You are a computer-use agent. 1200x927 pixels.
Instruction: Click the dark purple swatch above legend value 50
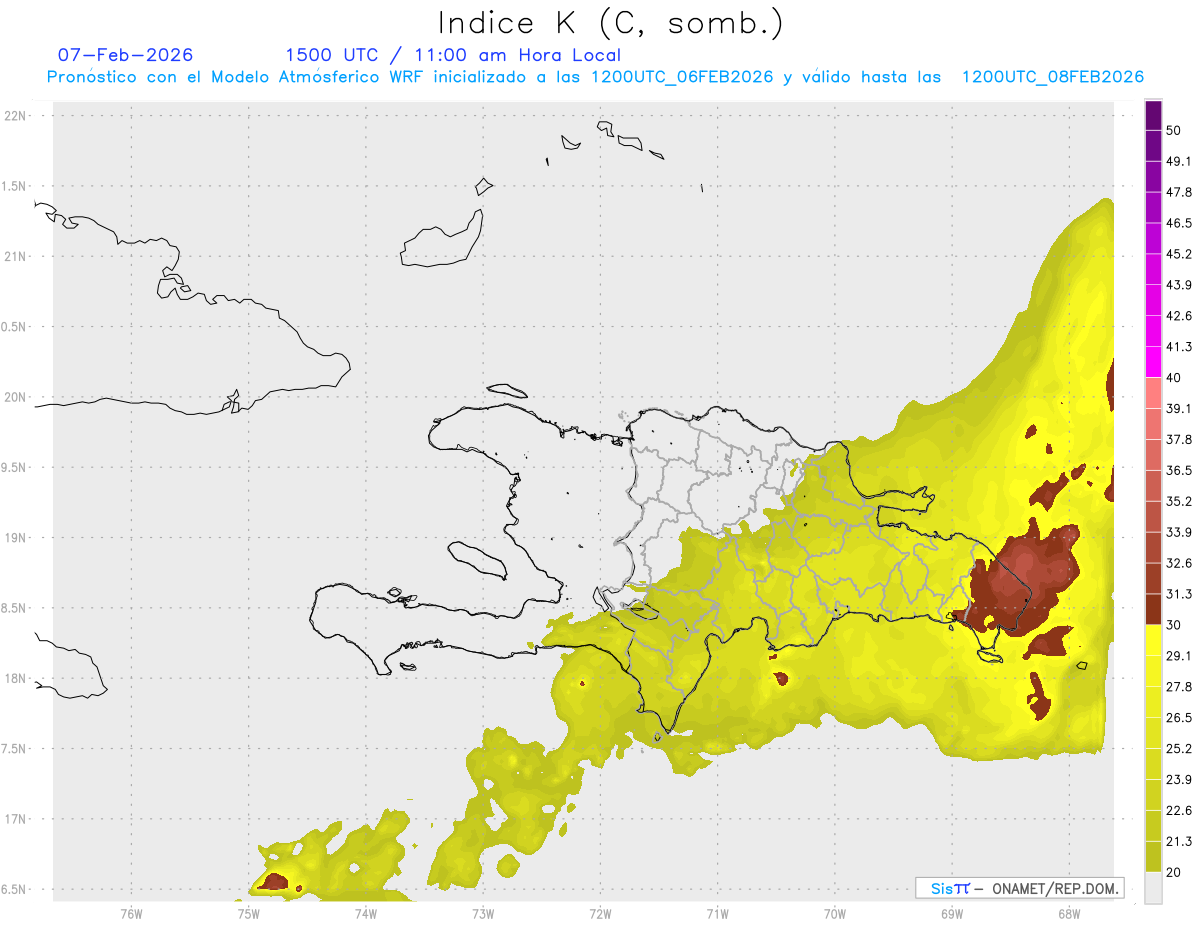(1153, 115)
